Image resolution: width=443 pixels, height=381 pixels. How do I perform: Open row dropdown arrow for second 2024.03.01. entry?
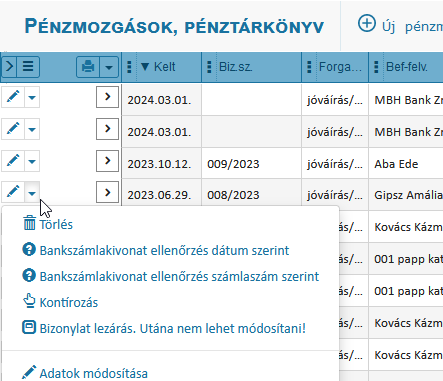[x=32, y=129]
